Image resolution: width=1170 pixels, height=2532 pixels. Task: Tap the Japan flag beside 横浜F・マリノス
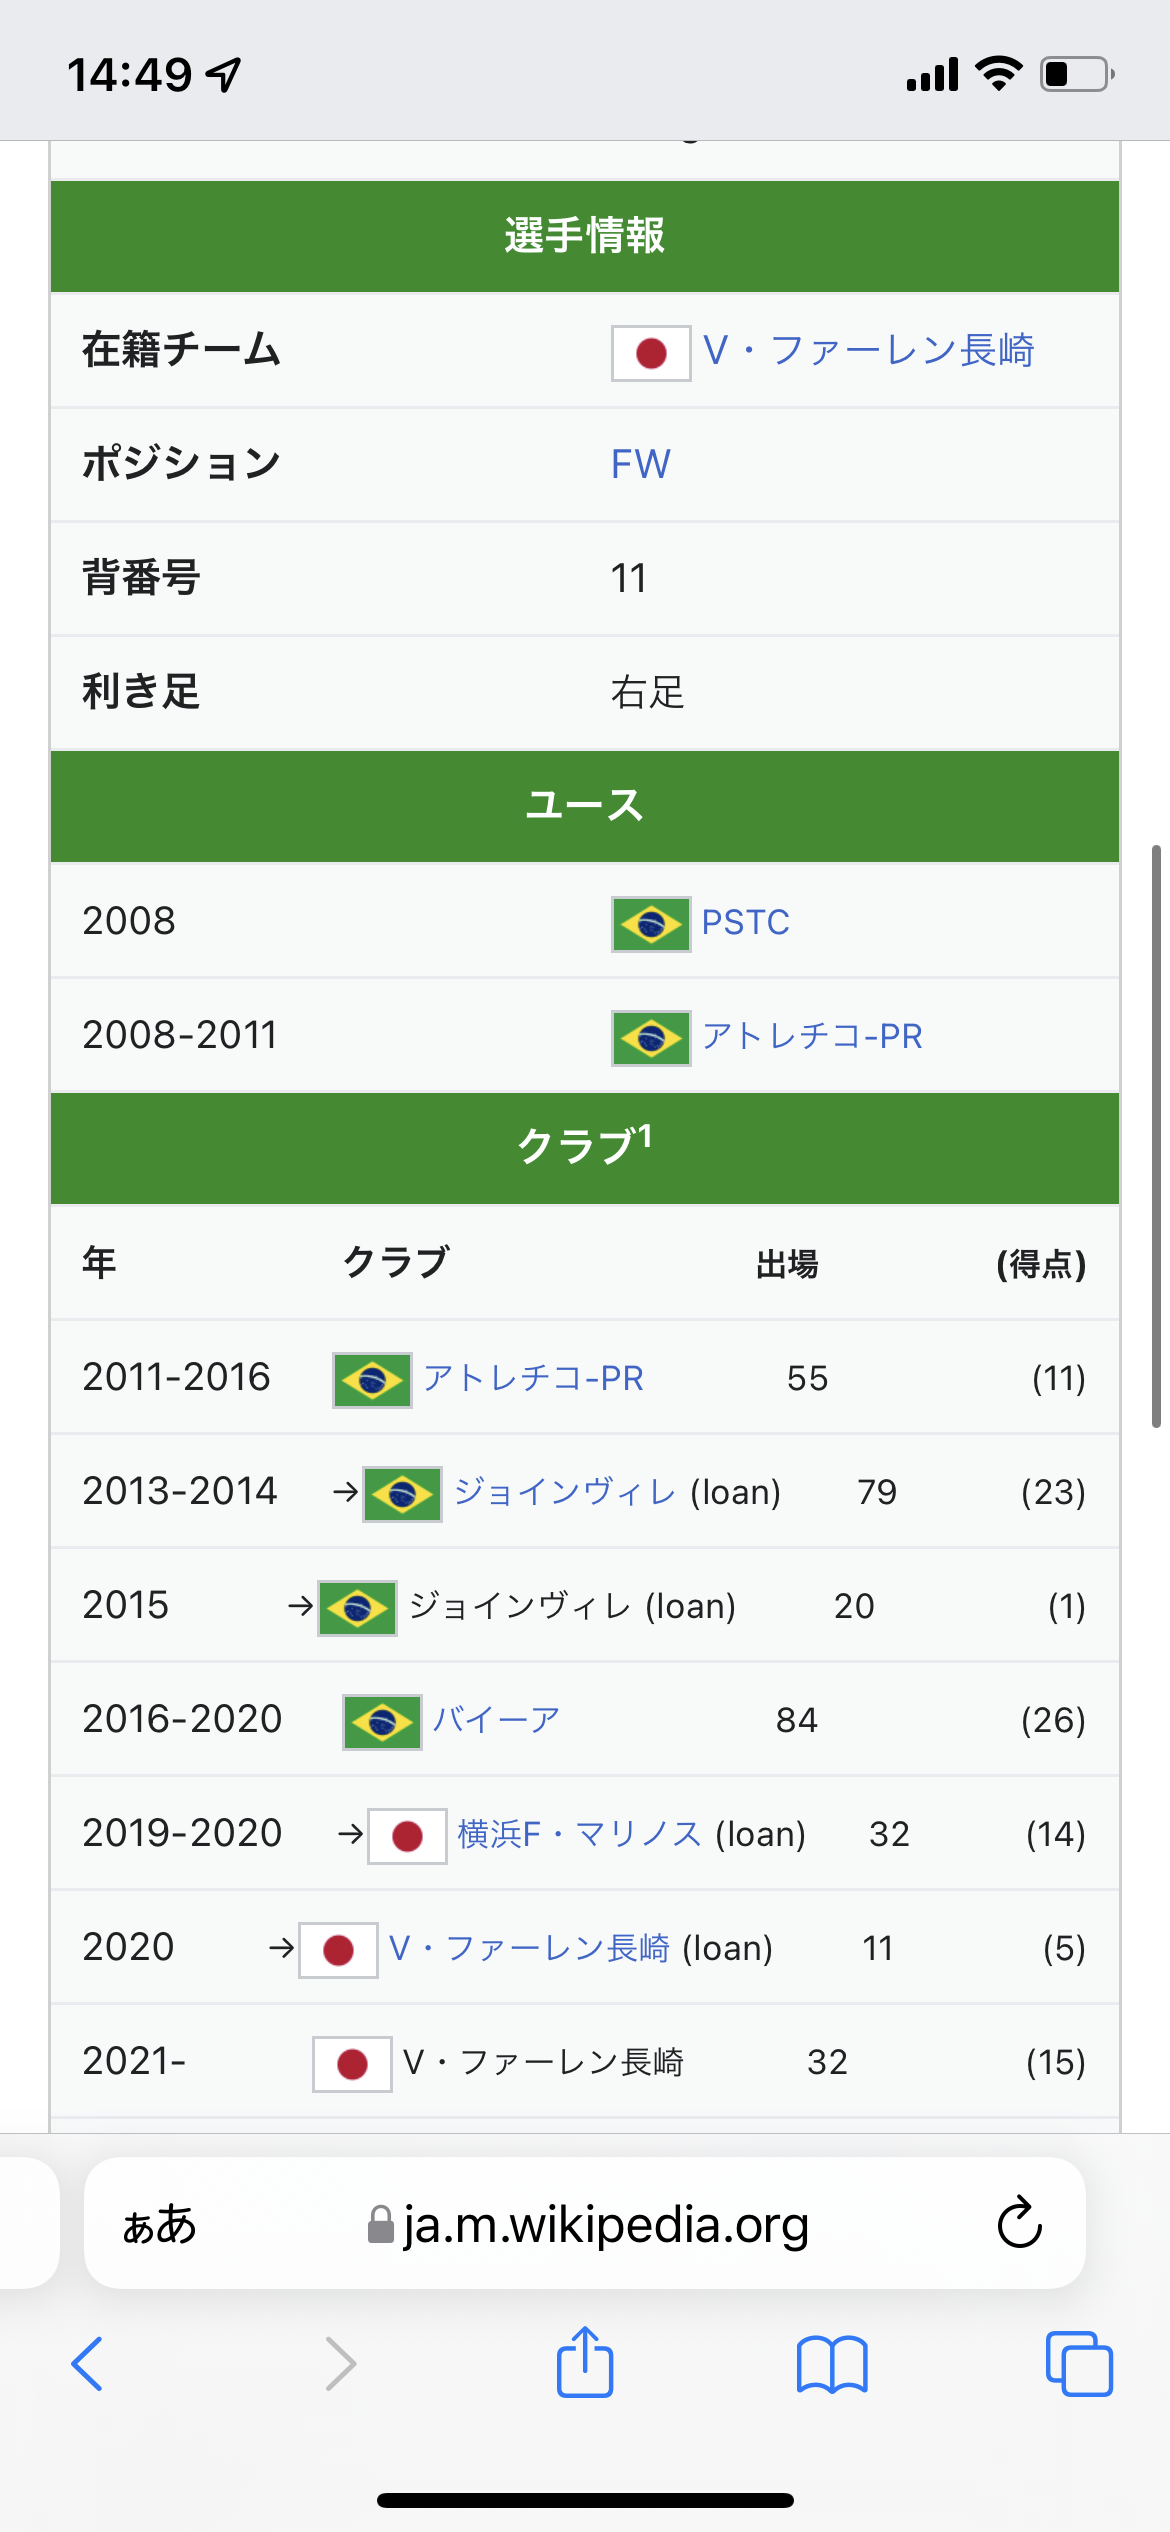click(x=407, y=1835)
